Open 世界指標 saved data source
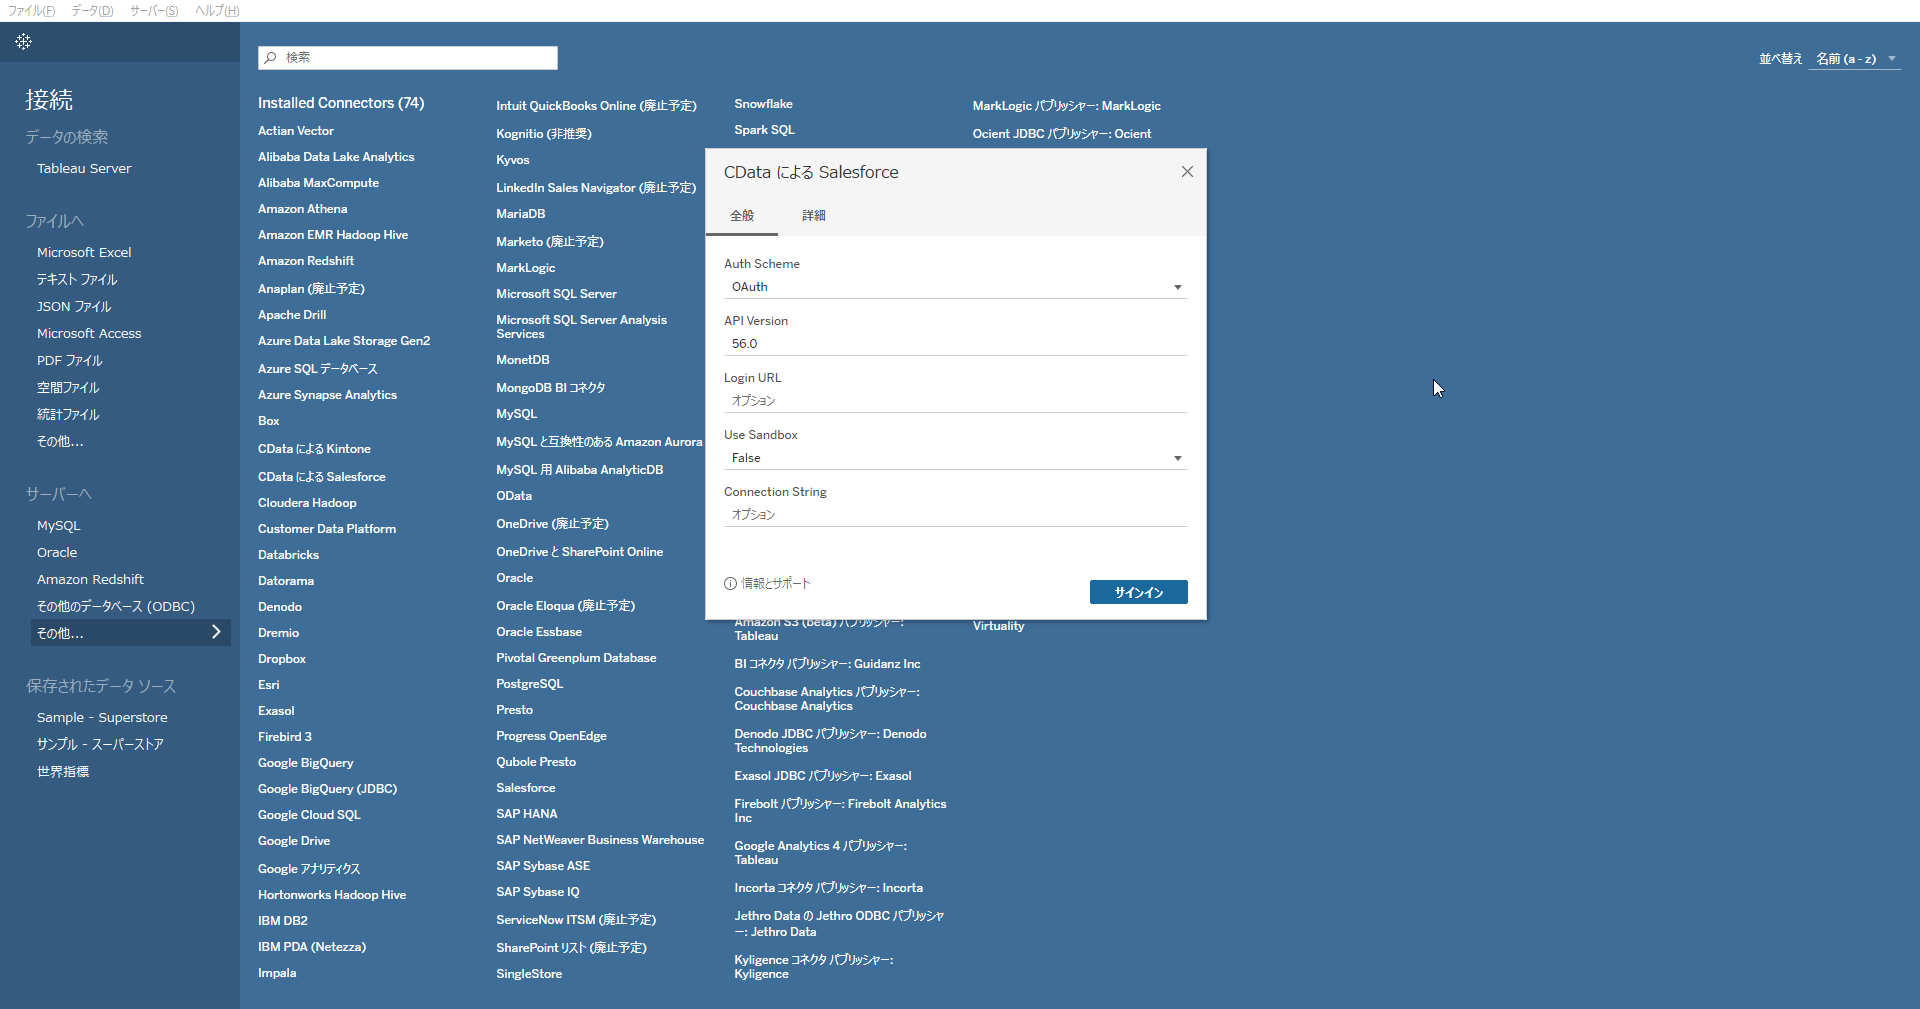 click(x=63, y=772)
